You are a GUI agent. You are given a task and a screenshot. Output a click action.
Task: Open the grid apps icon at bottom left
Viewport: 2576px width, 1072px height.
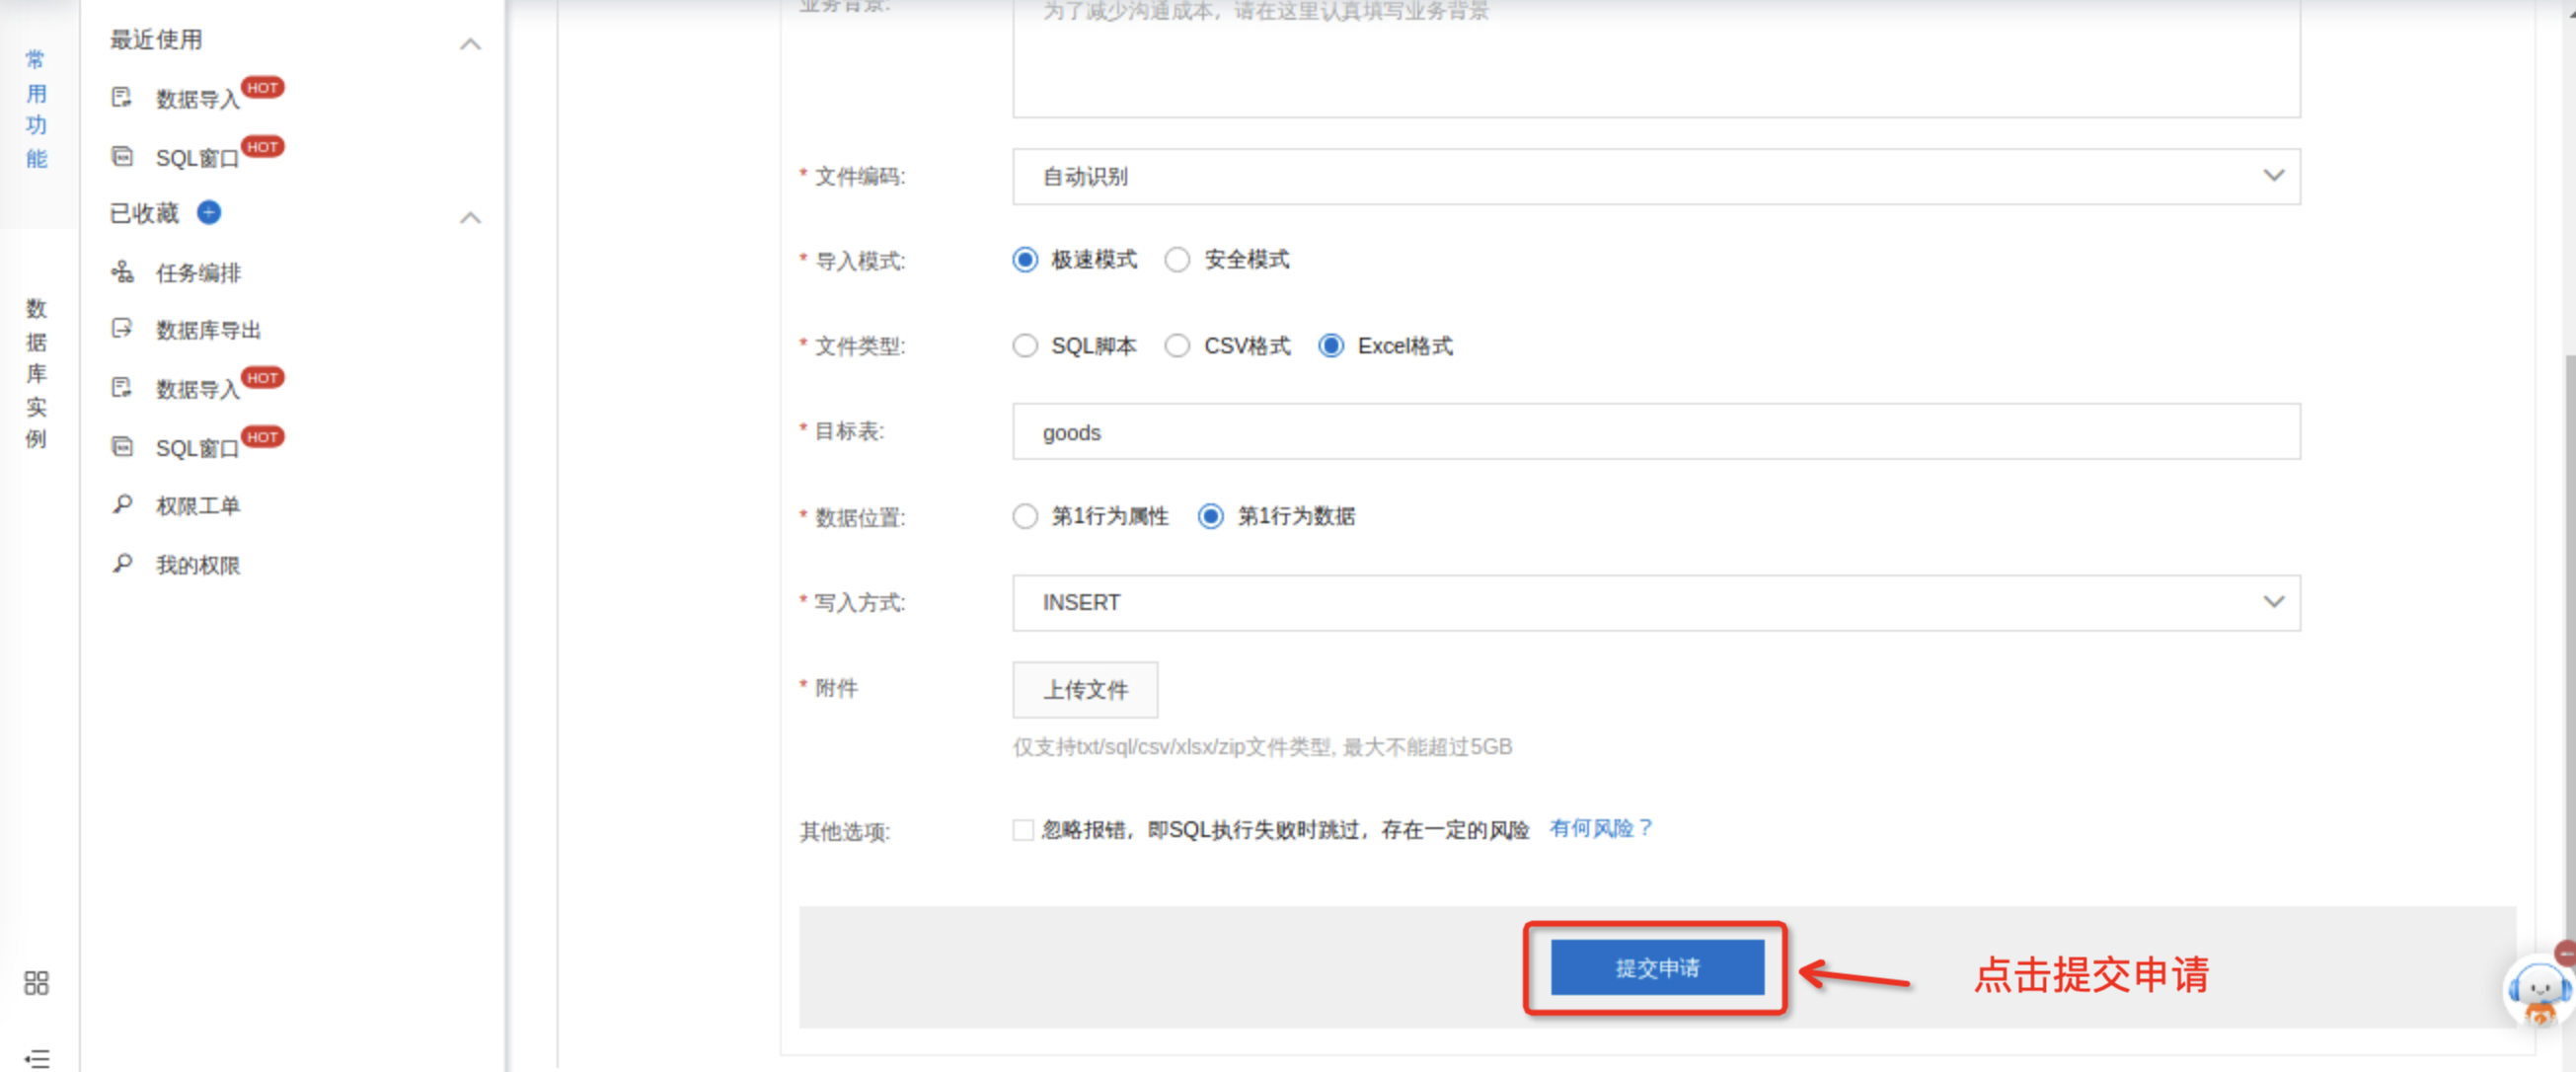[x=36, y=983]
